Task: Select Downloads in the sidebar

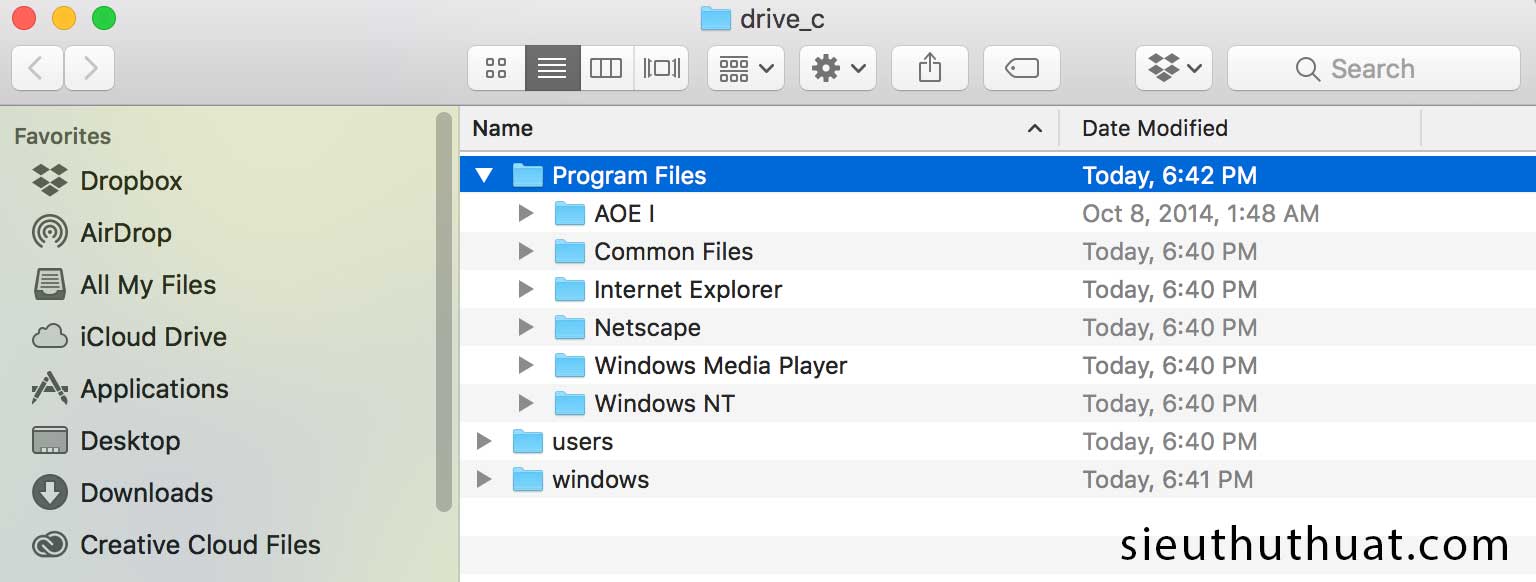Action: [x=122, y=493]
